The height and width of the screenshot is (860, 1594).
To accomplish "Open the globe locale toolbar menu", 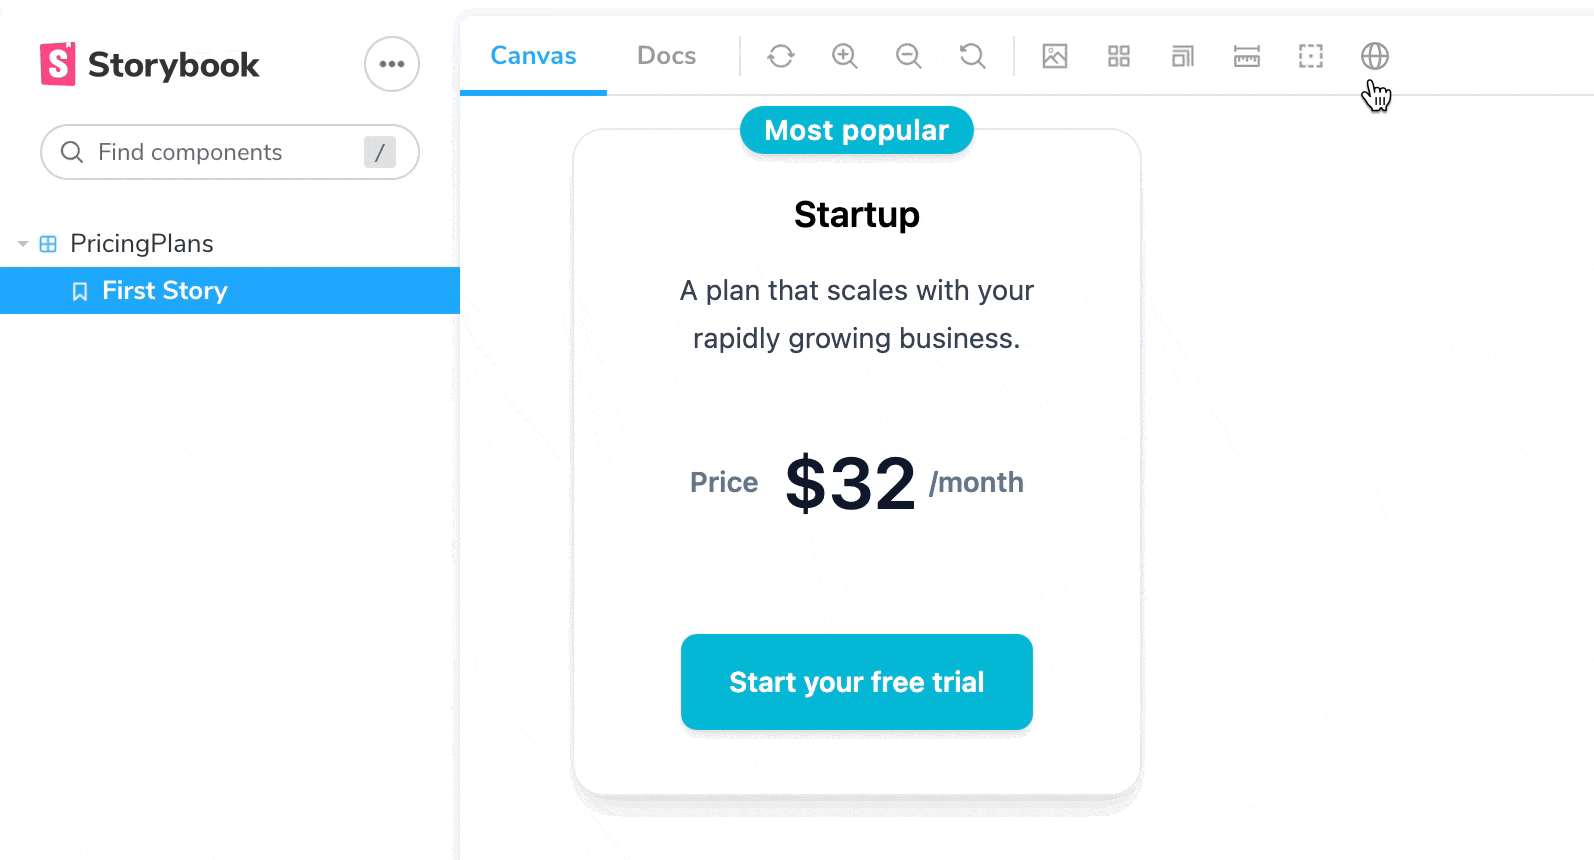I will coord(1375,56).
